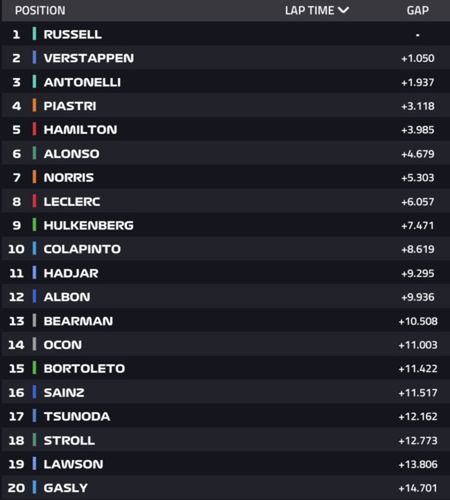The image size is (450, 500).
Task: Click Stroll's green team color bar
Action: [34, 440]
